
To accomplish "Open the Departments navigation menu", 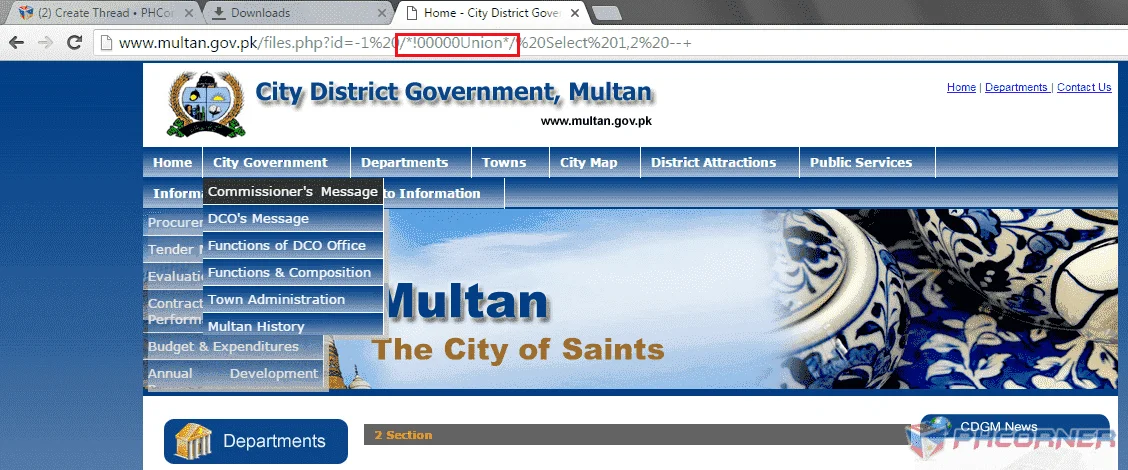I will pos(404,162).
